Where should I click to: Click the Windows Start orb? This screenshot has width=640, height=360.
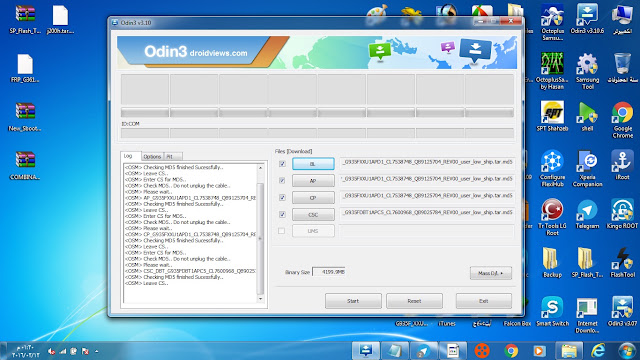[x=627, y=351]
